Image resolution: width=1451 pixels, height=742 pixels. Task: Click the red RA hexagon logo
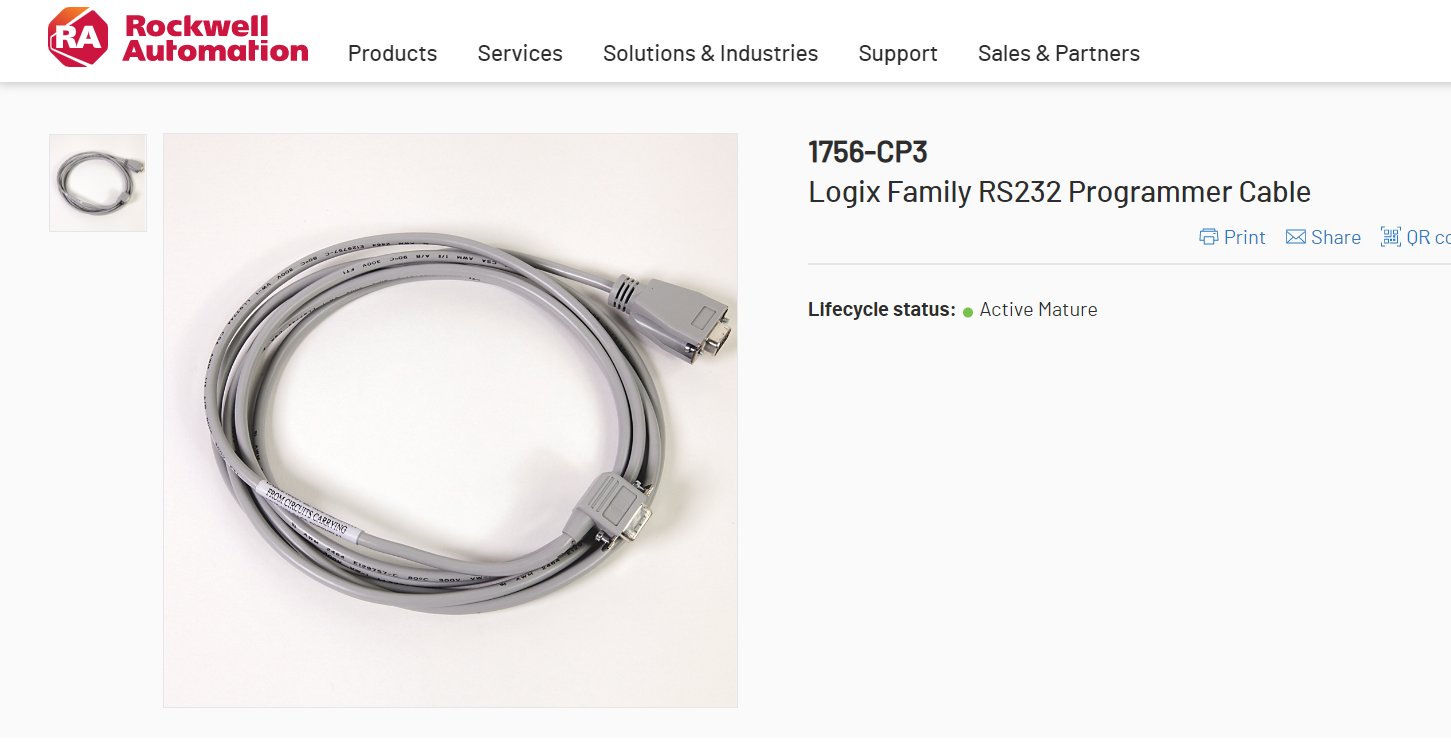tap(79, 38)
